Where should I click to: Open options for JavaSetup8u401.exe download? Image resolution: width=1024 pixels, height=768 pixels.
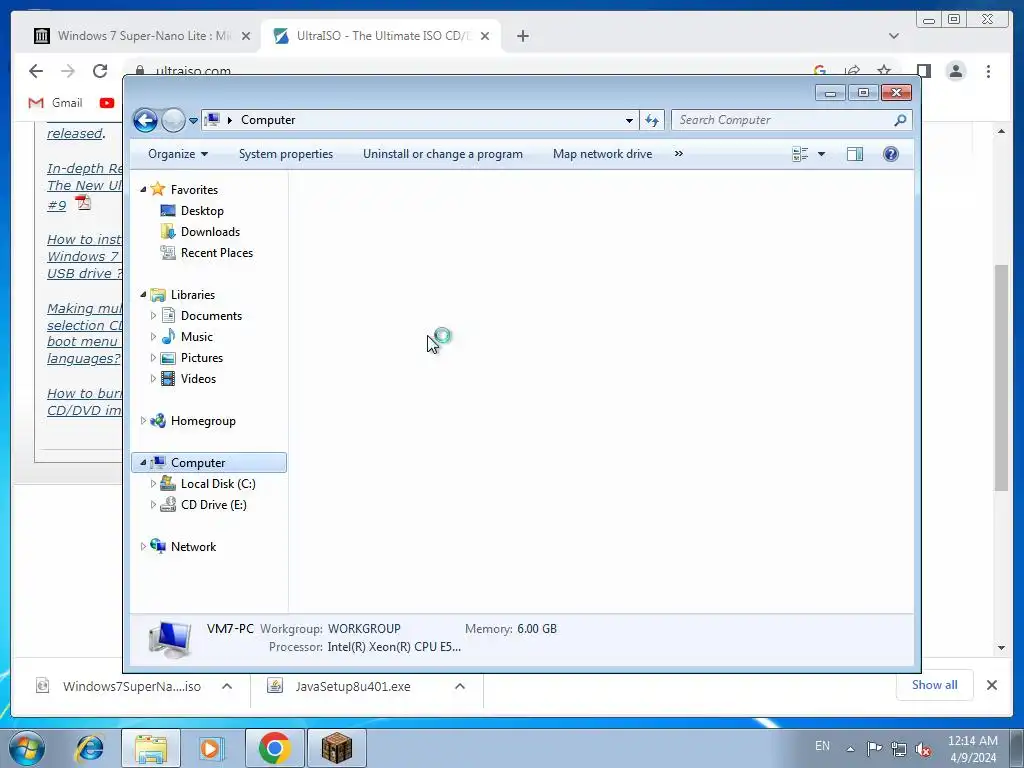460,686
